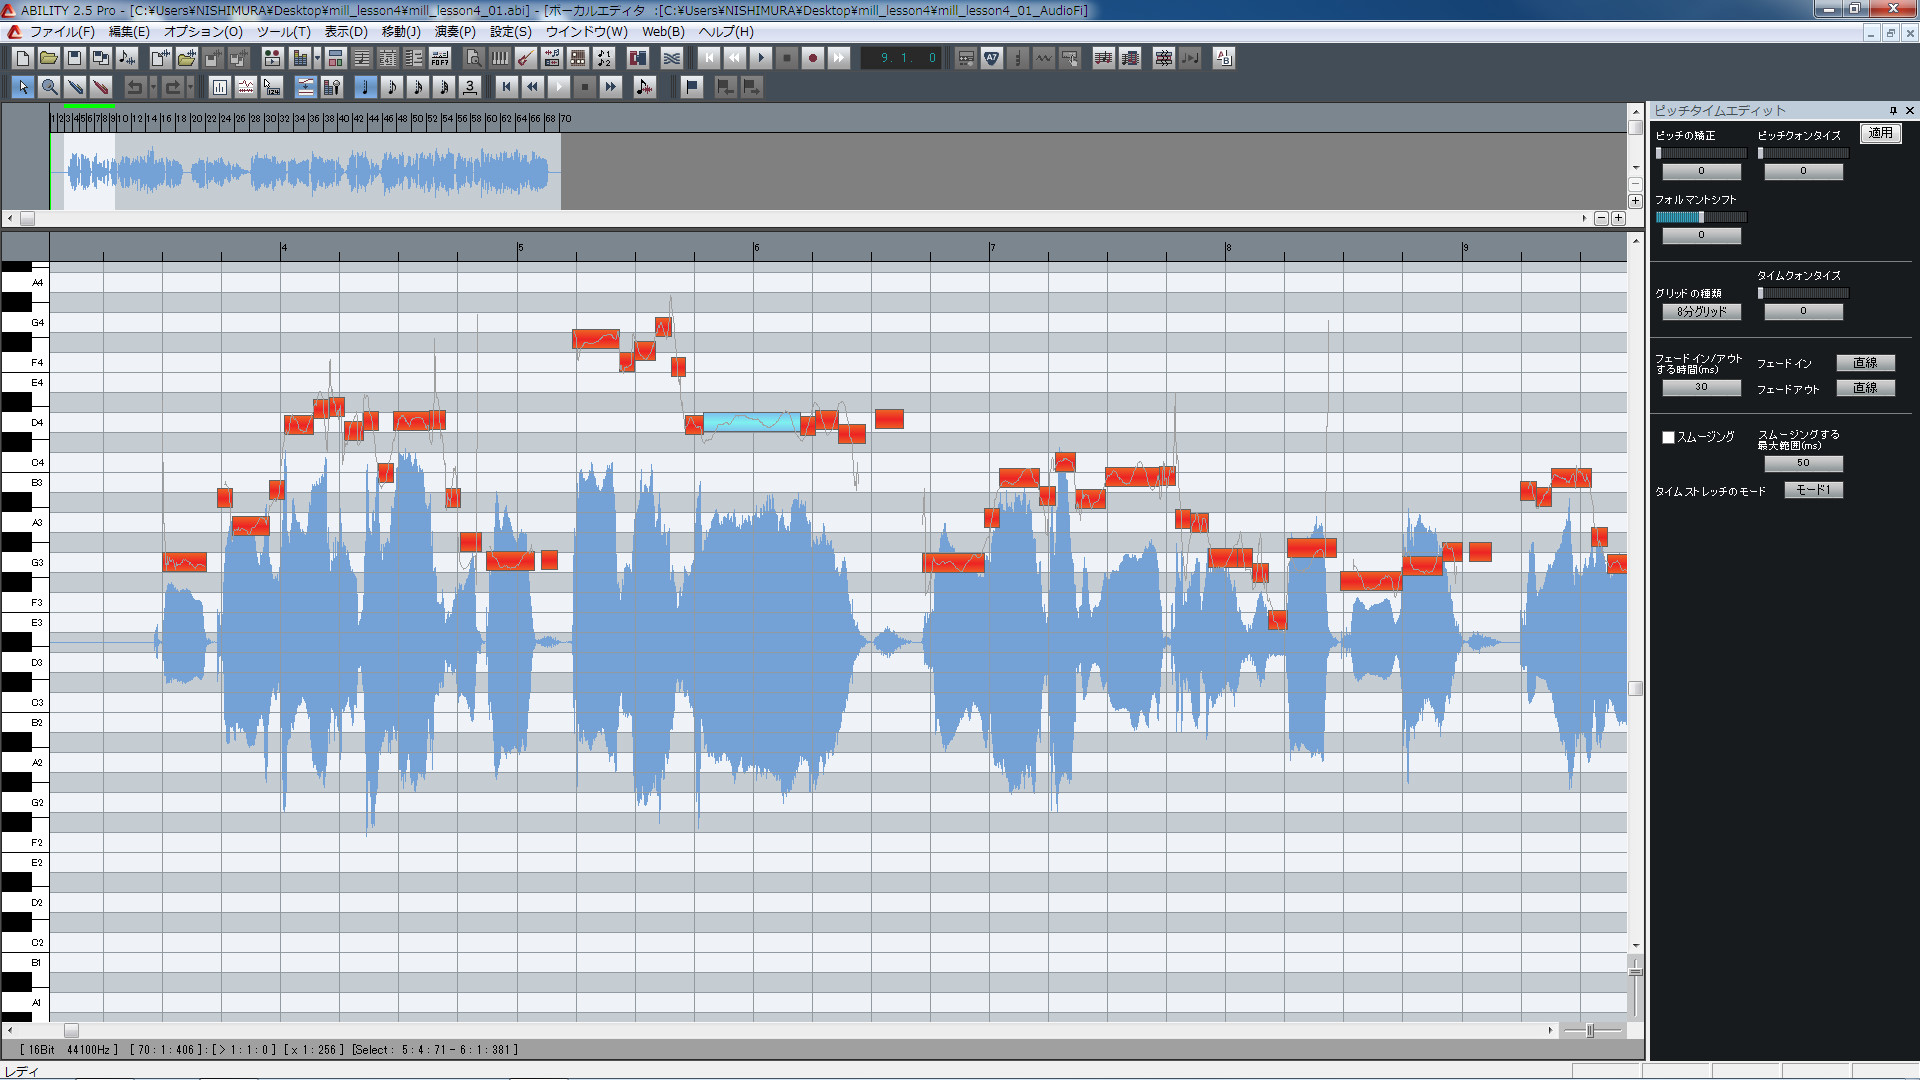Select the arrow pointer tool

(x=23, y=87)
